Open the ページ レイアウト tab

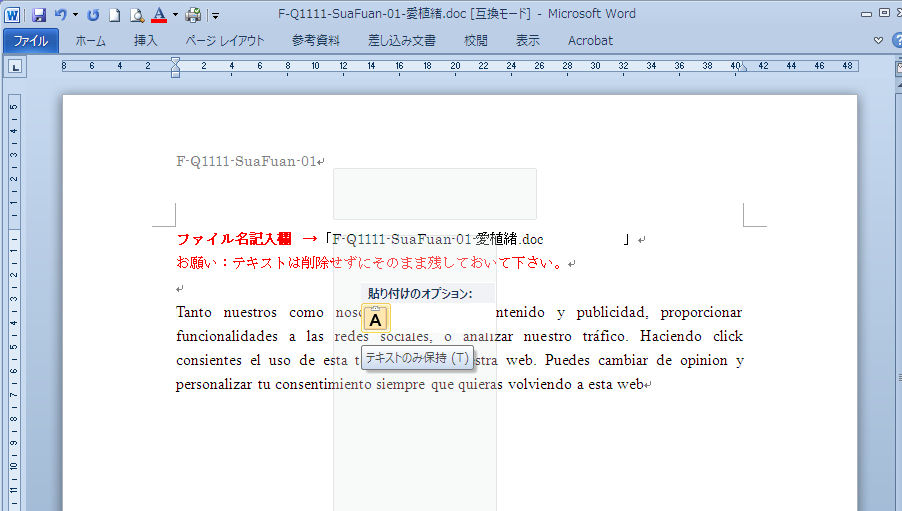pos(225,41)
